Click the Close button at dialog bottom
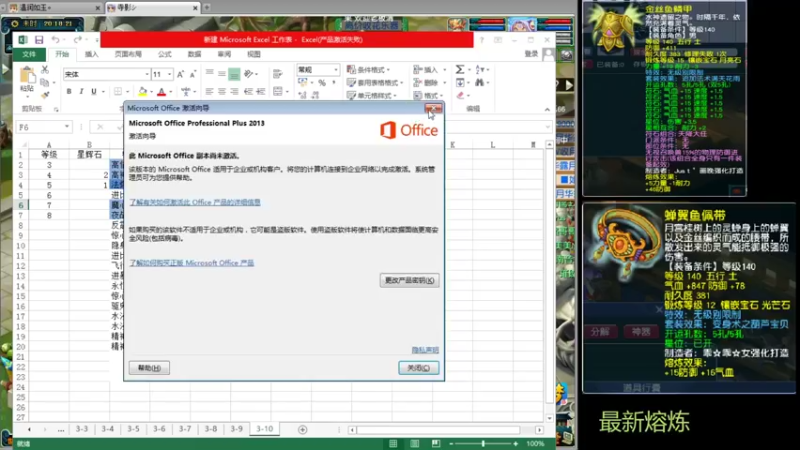 [418, 368]
